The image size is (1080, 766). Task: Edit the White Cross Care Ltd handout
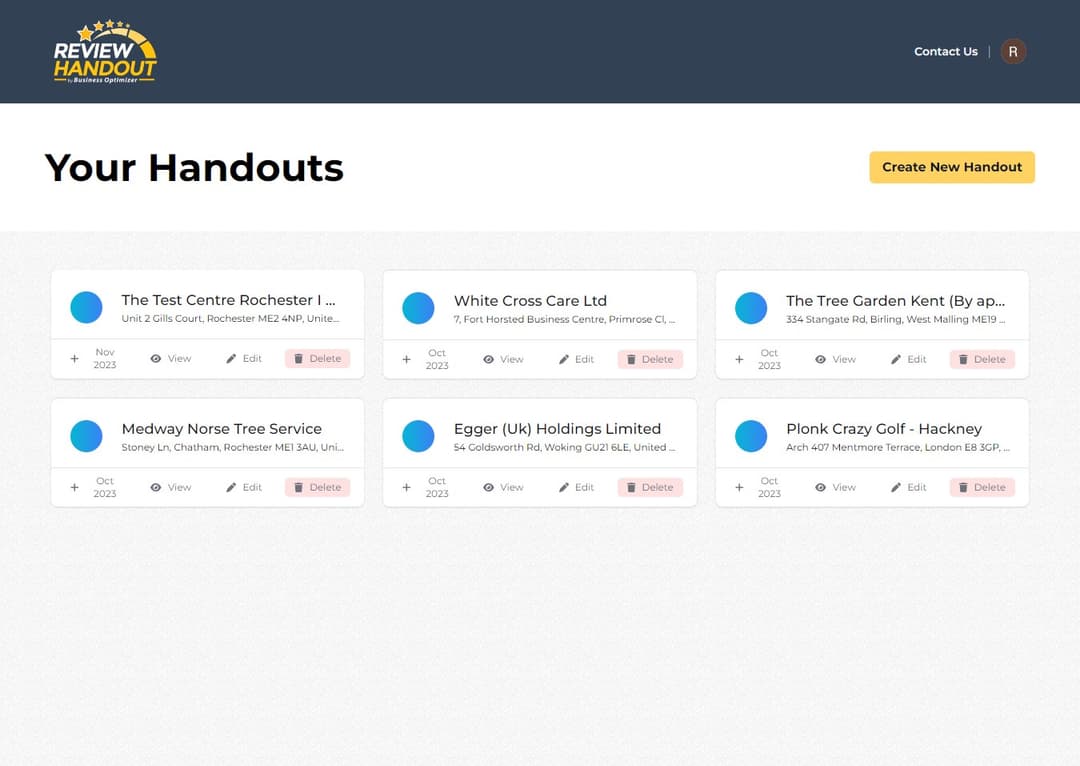pos(576,359)
